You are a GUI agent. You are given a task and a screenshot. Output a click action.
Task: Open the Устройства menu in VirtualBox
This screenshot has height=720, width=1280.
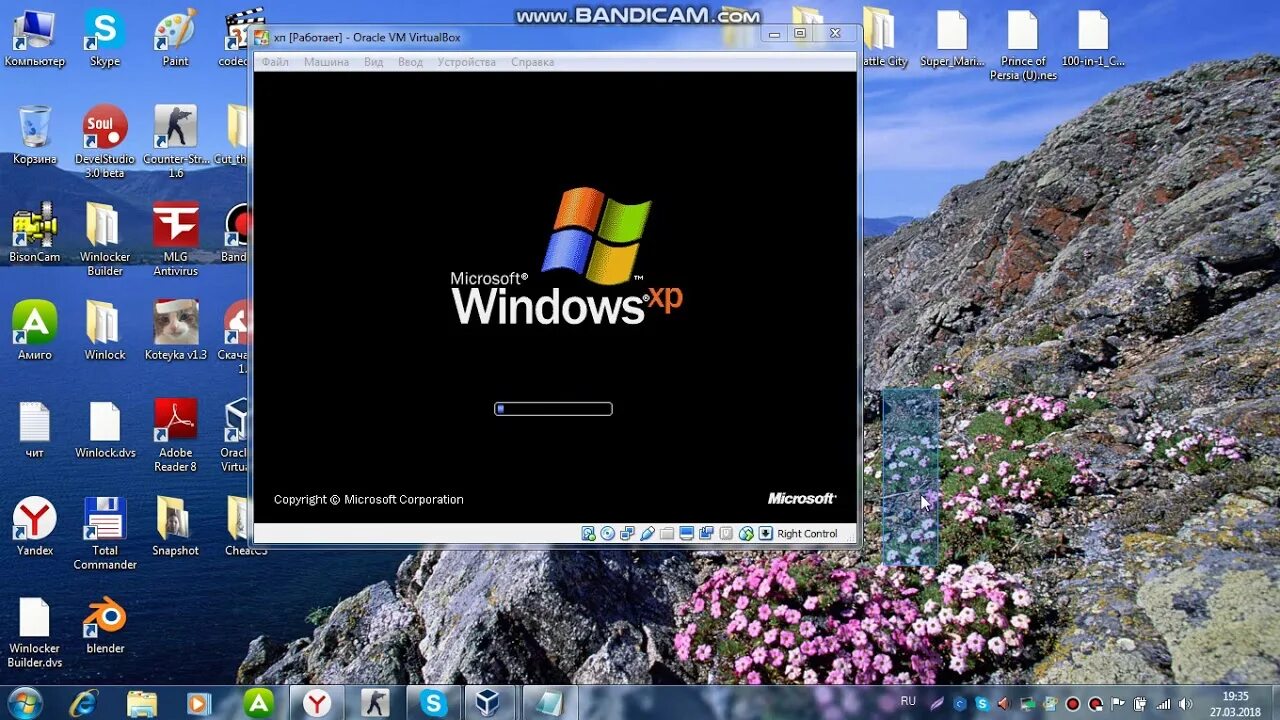[x=466, y=62]
